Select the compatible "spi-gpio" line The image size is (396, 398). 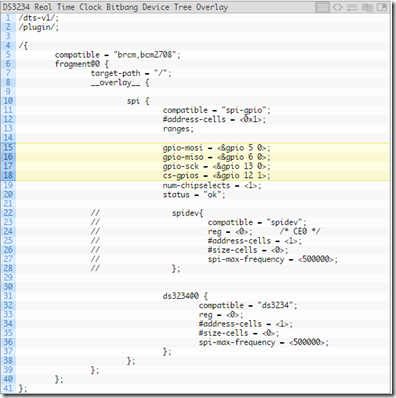pyautogui.click(x=217, y=110)
